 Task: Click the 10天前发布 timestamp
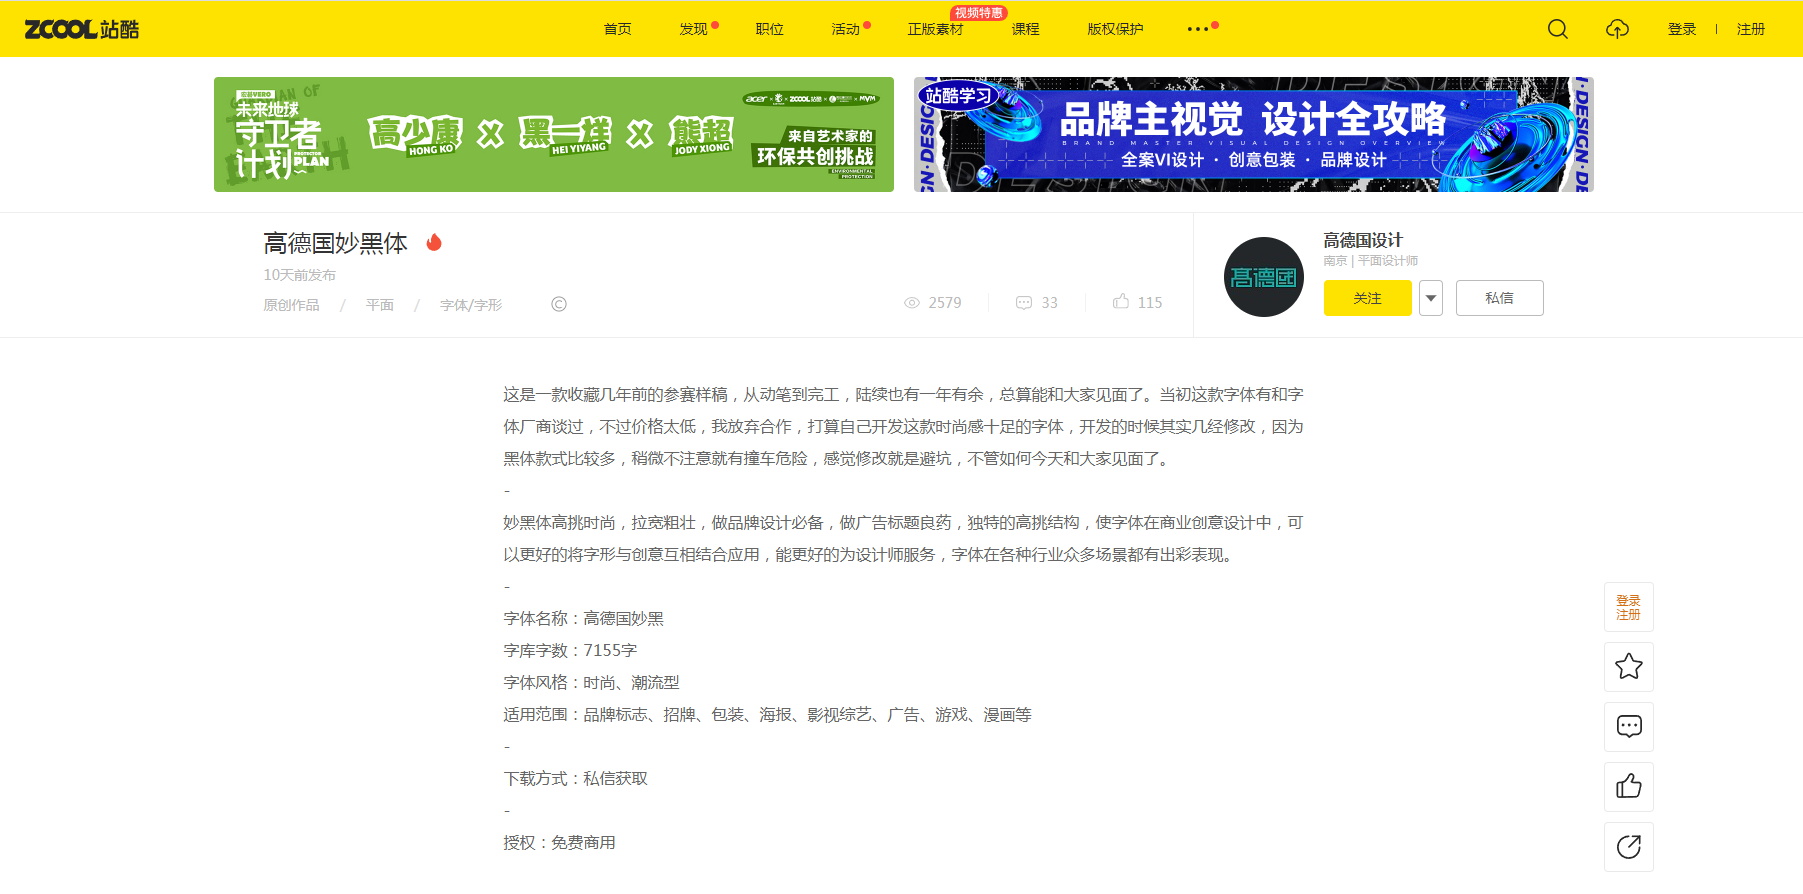[300, 275]
